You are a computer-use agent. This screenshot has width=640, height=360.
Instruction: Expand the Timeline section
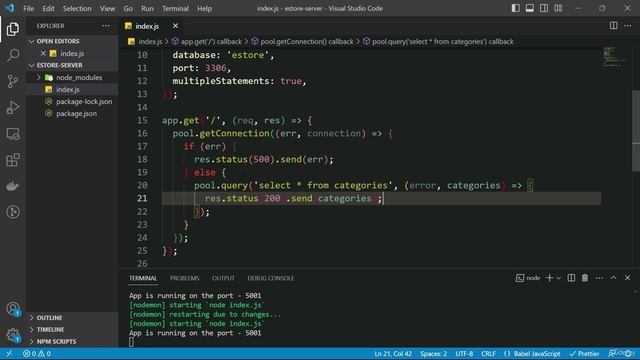click(x=50, y=329)
